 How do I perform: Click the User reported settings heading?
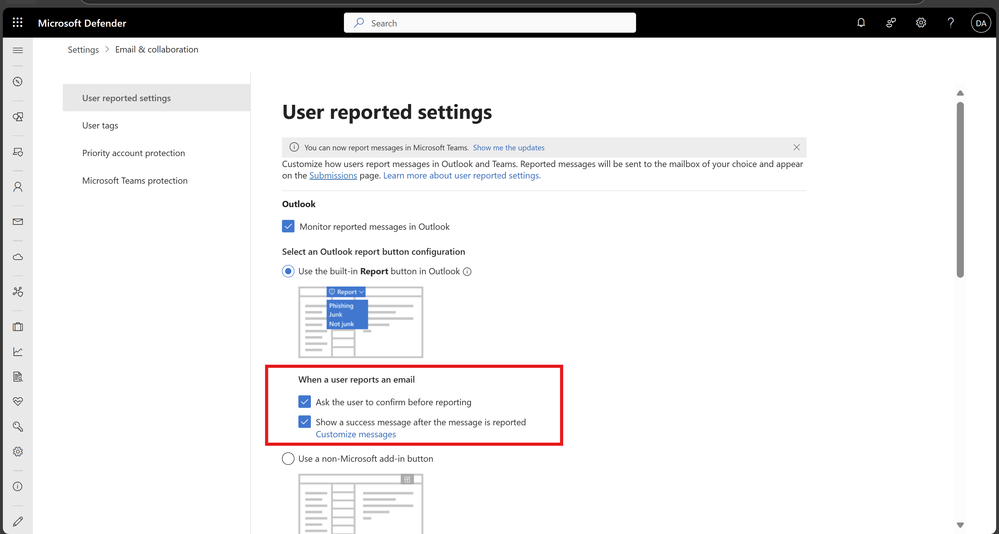(x=387, y=112)
